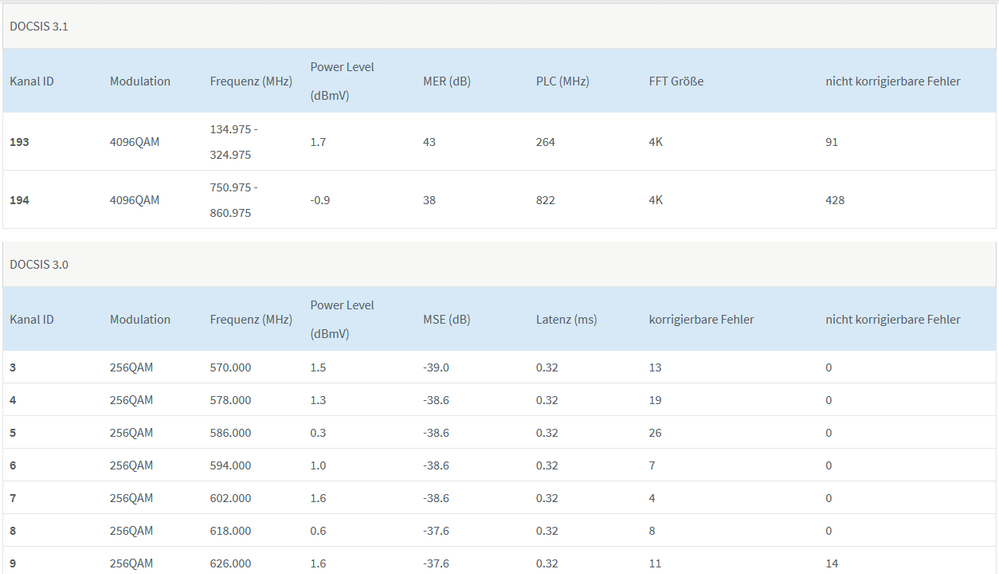Select latency 0.32 for channel 7

(547, 498)
